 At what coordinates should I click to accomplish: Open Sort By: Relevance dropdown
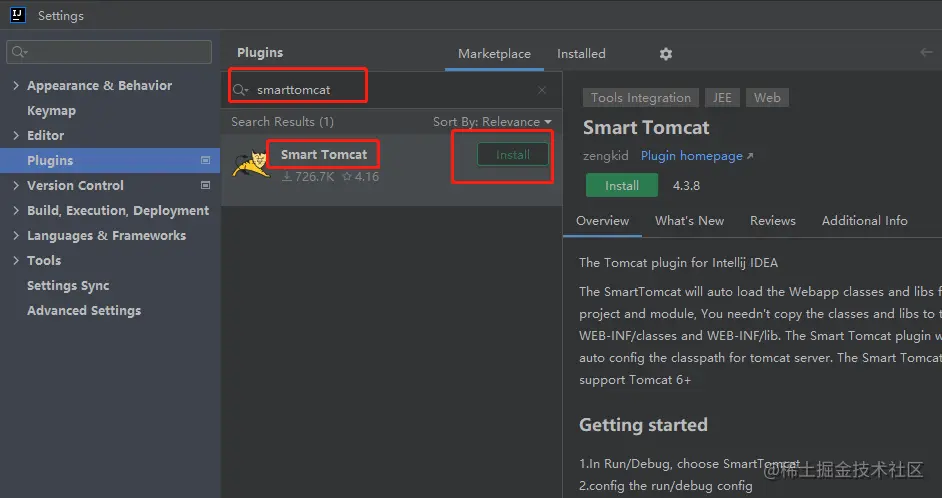click(x=492, y=122)
